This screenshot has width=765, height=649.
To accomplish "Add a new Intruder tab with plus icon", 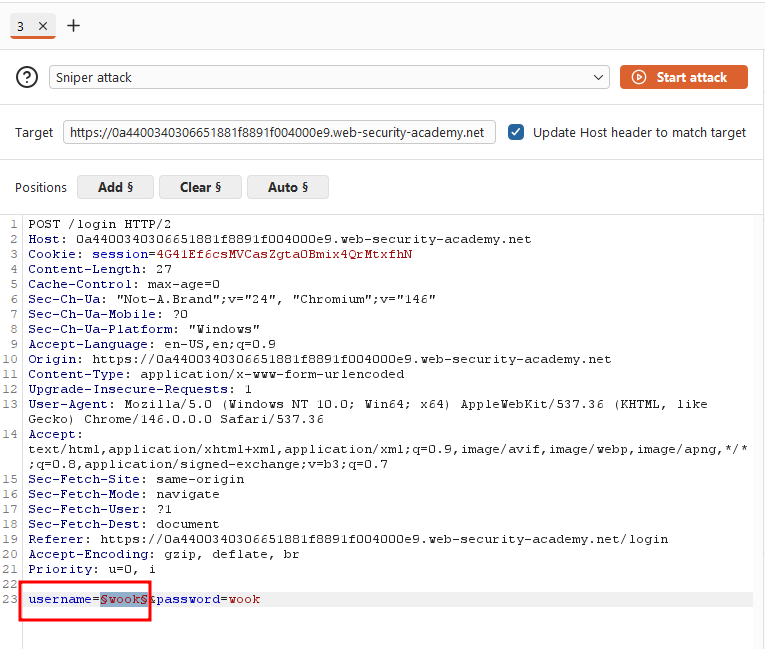I will click(74, 25).
